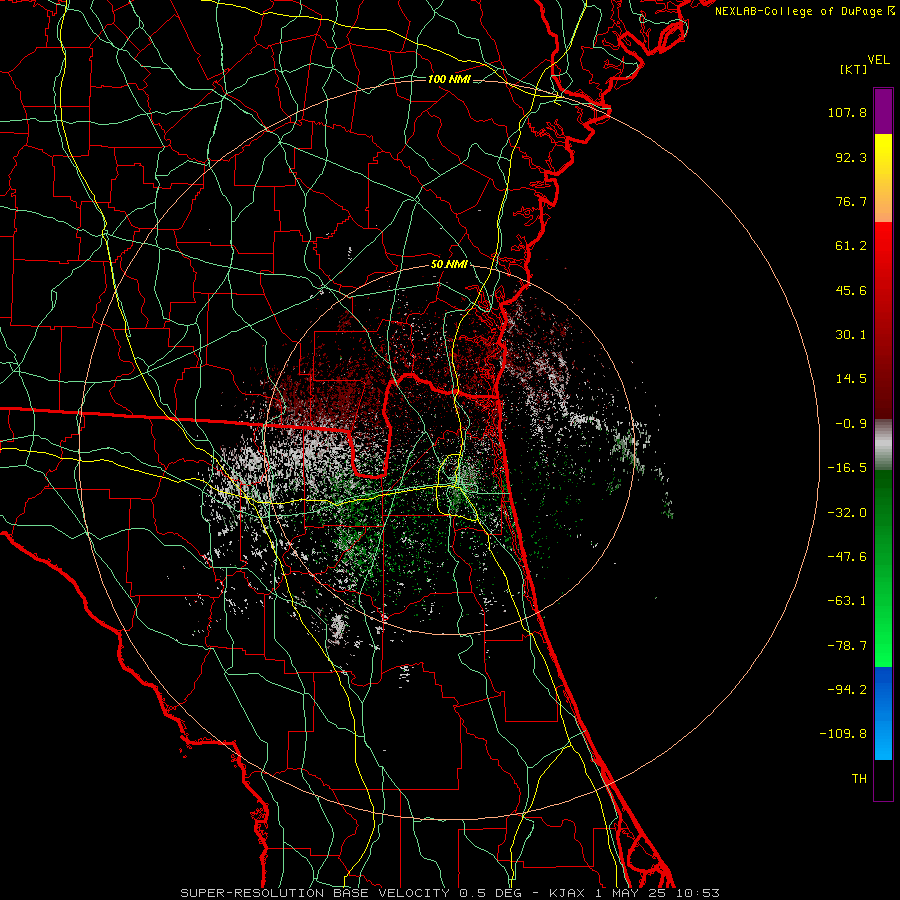Click the NEXLAB-College of DuPage label
Viewport: 900px width, 900px height.
click(x=798, y=11)
